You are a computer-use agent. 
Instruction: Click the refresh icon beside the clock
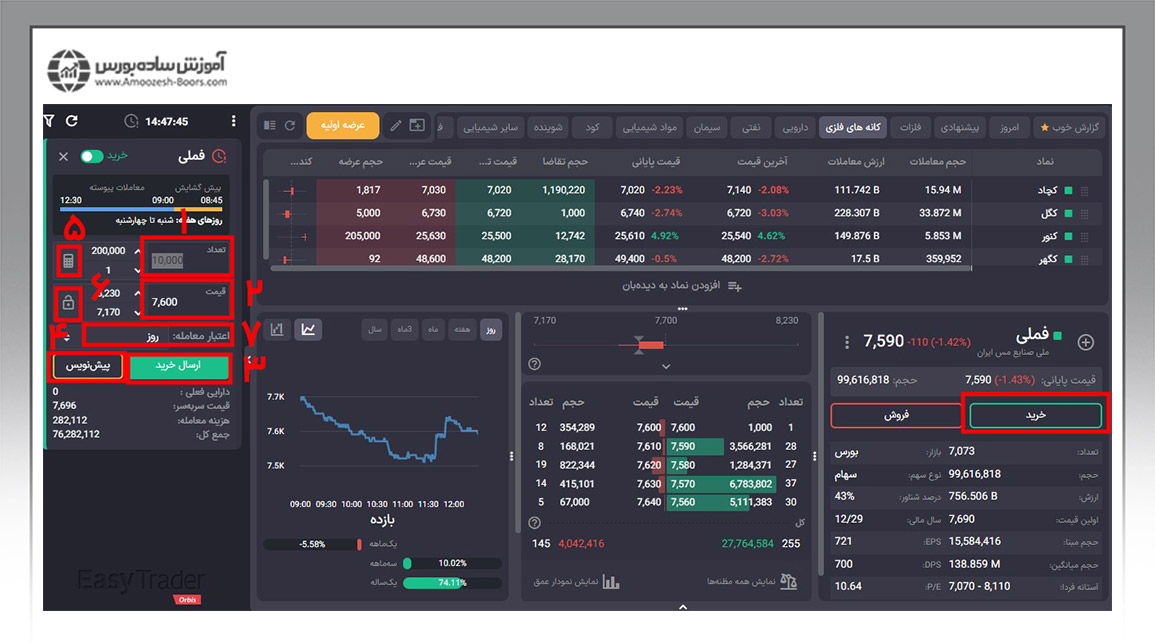72,121
